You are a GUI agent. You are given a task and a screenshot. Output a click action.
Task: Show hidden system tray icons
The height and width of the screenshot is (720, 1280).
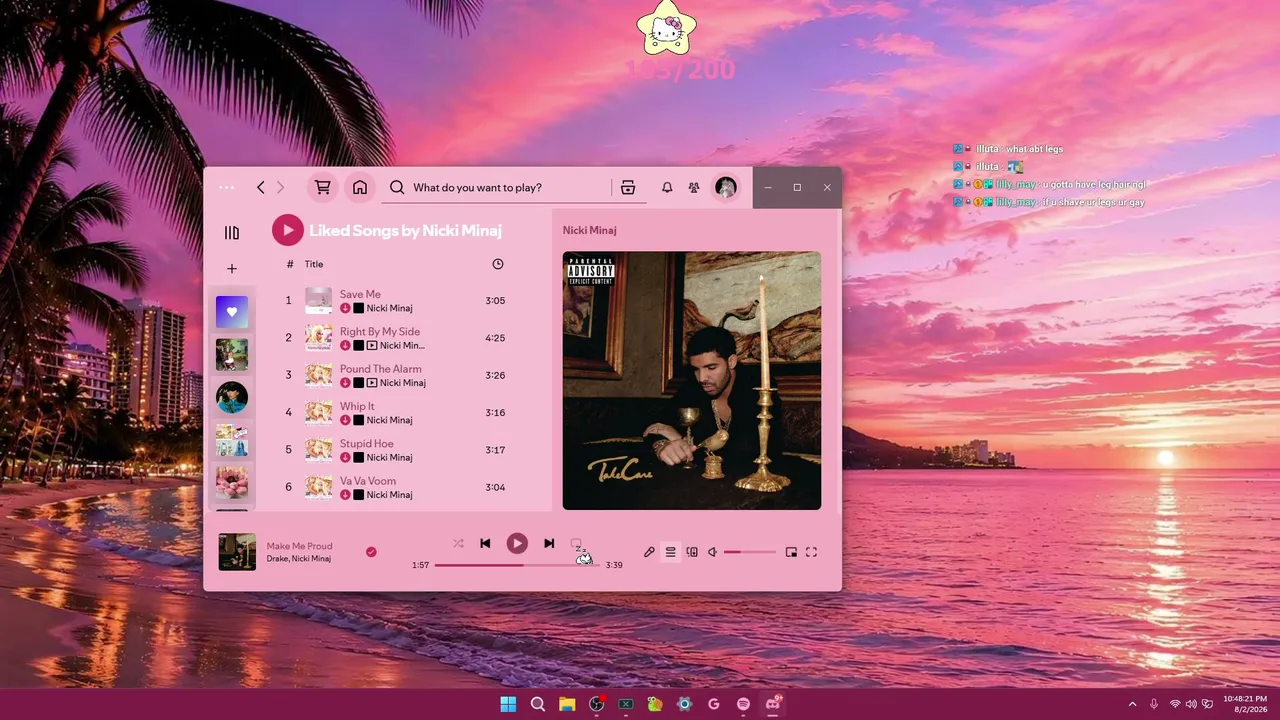click(1132, 704)
